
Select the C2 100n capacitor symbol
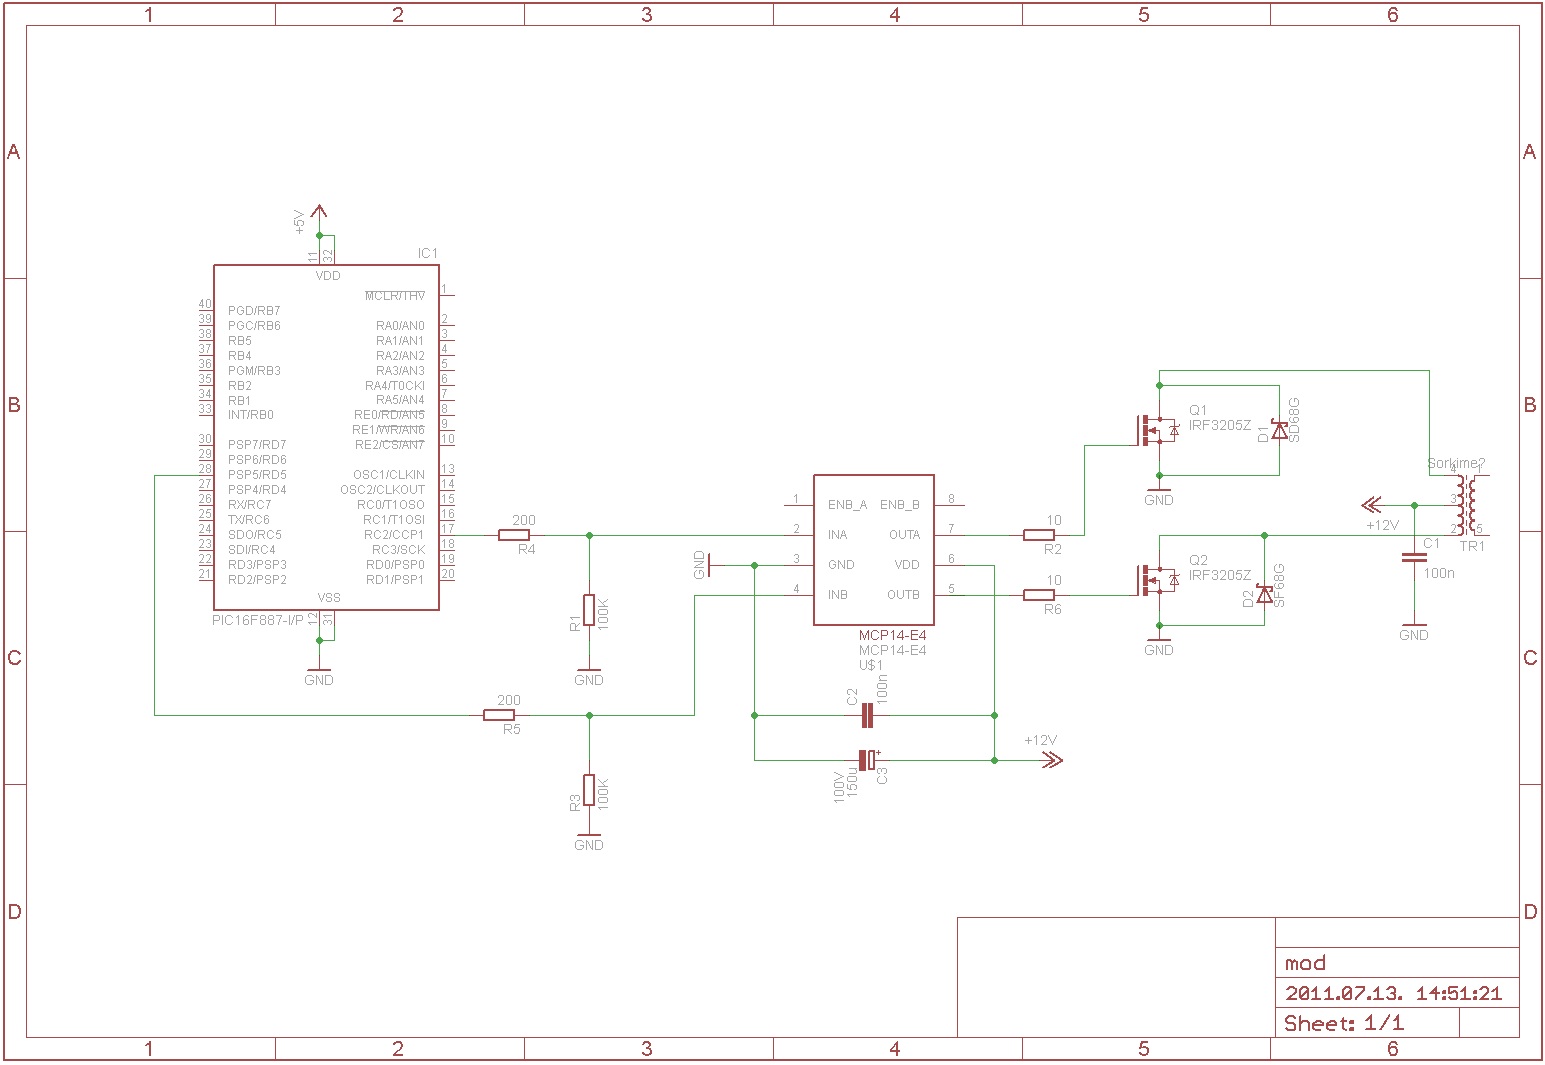point(867,715)
